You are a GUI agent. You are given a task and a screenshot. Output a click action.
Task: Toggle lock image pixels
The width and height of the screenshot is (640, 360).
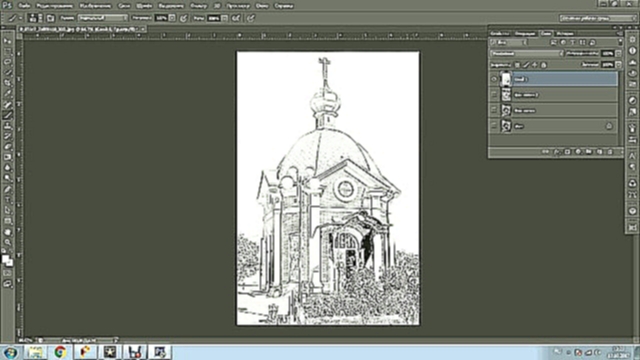tap(526, 65)
